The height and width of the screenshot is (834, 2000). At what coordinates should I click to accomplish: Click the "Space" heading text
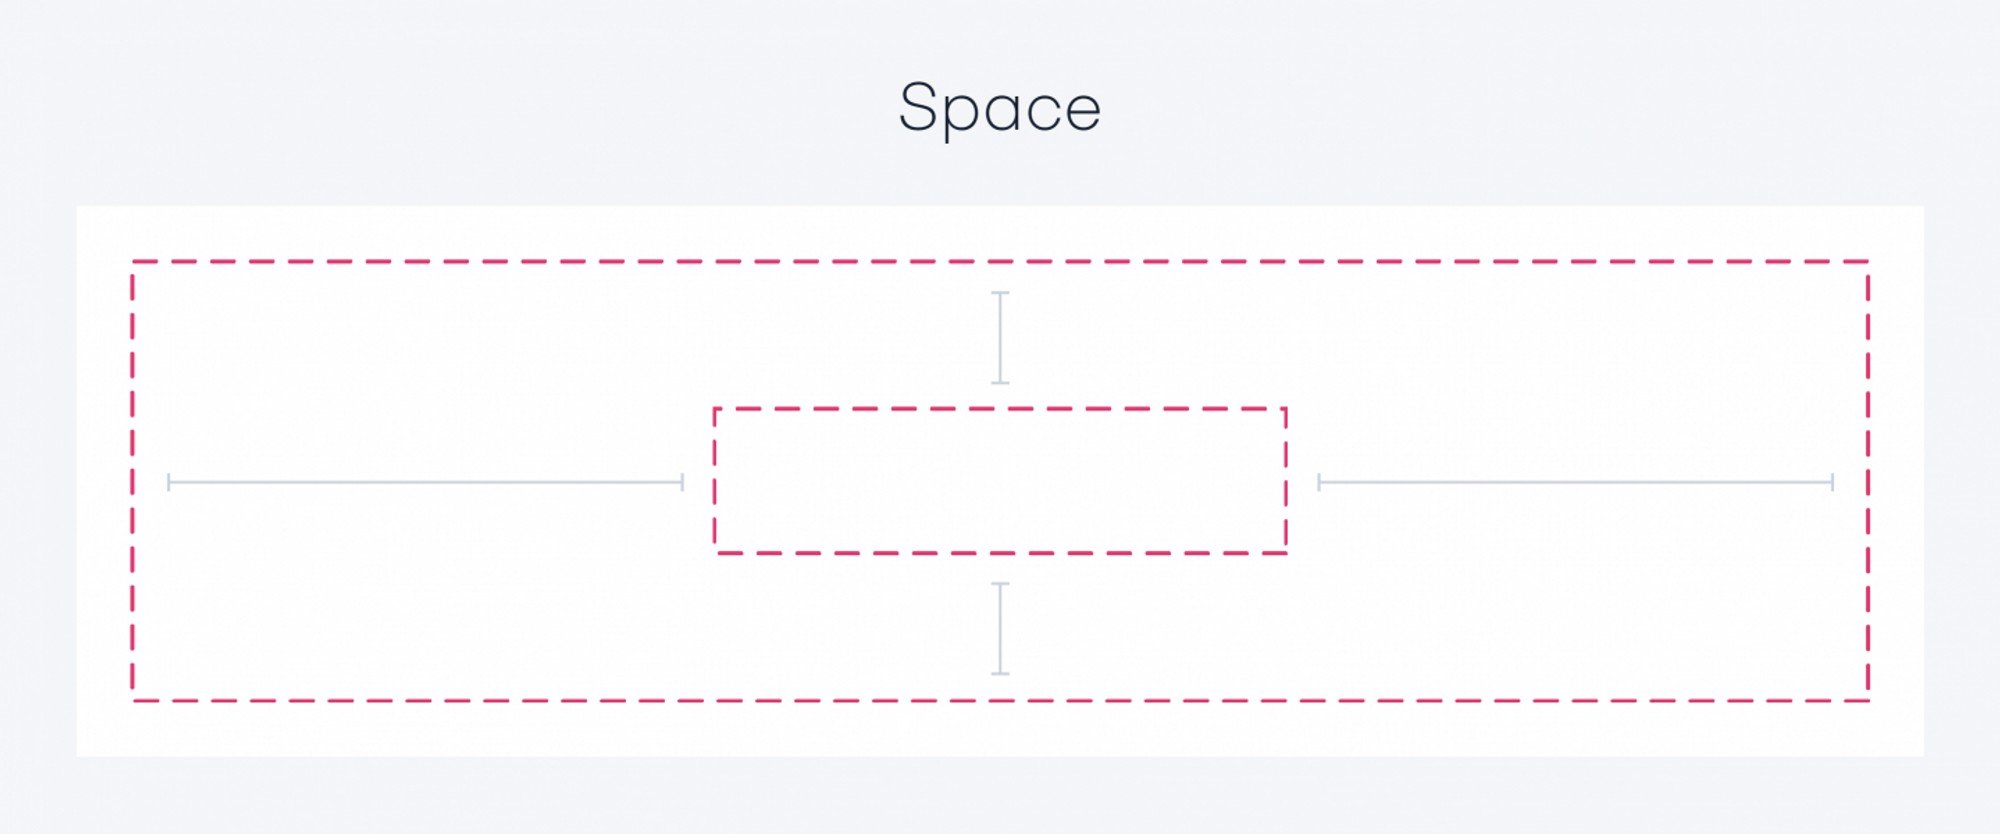(x=1000, y=108)
